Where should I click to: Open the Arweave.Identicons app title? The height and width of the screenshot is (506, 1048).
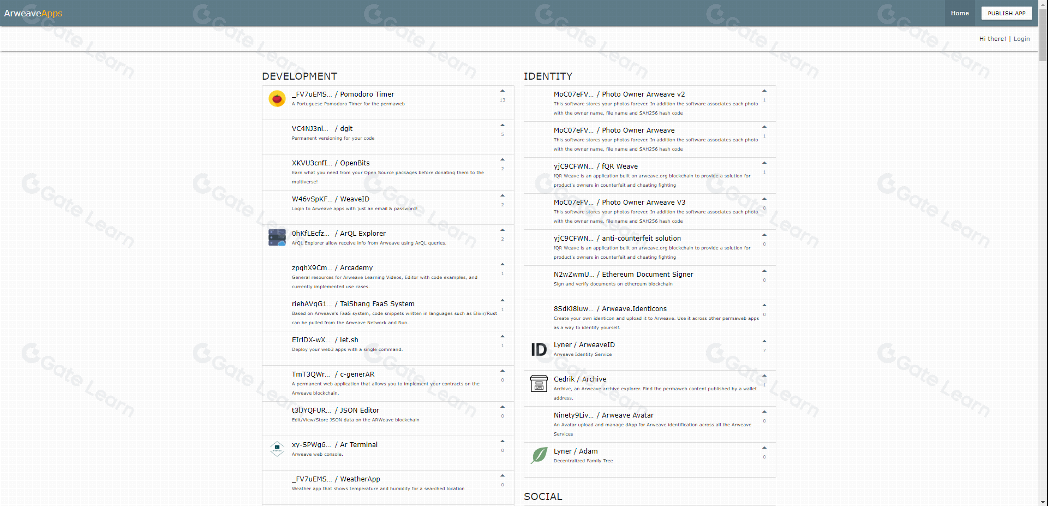tap(634, 308)
